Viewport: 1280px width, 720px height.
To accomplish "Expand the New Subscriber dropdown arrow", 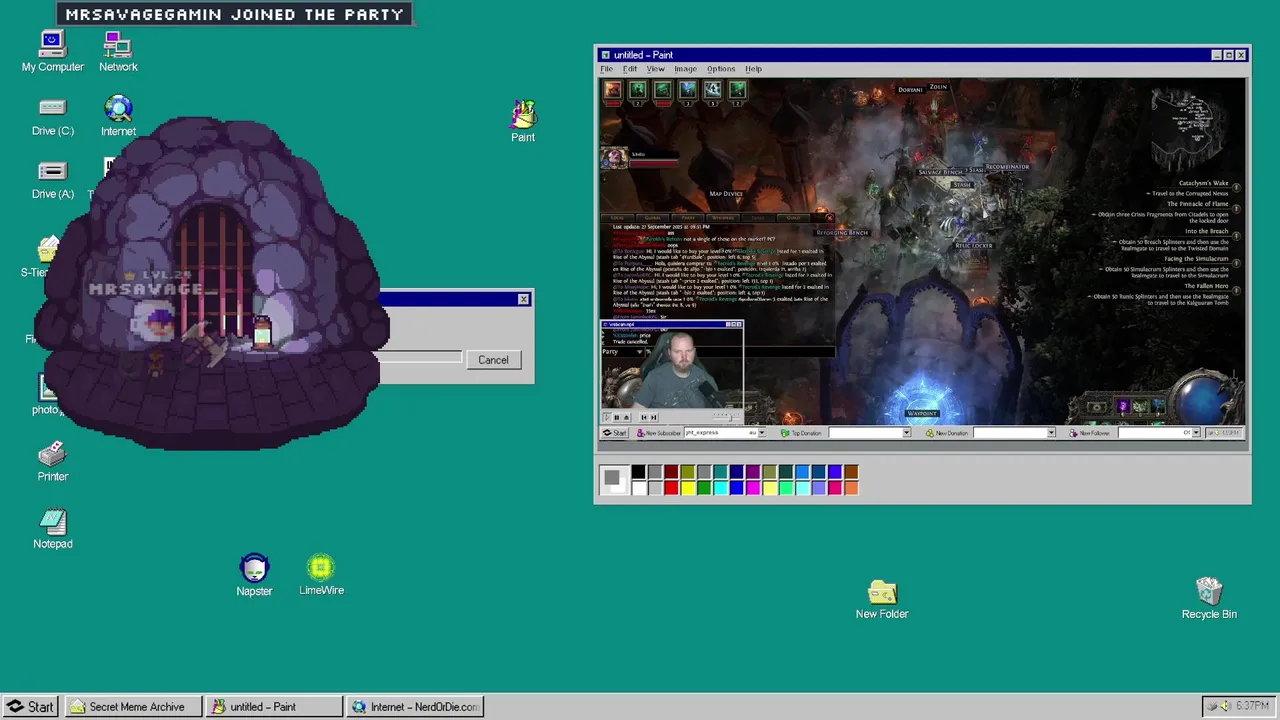I will pos(762,433).
